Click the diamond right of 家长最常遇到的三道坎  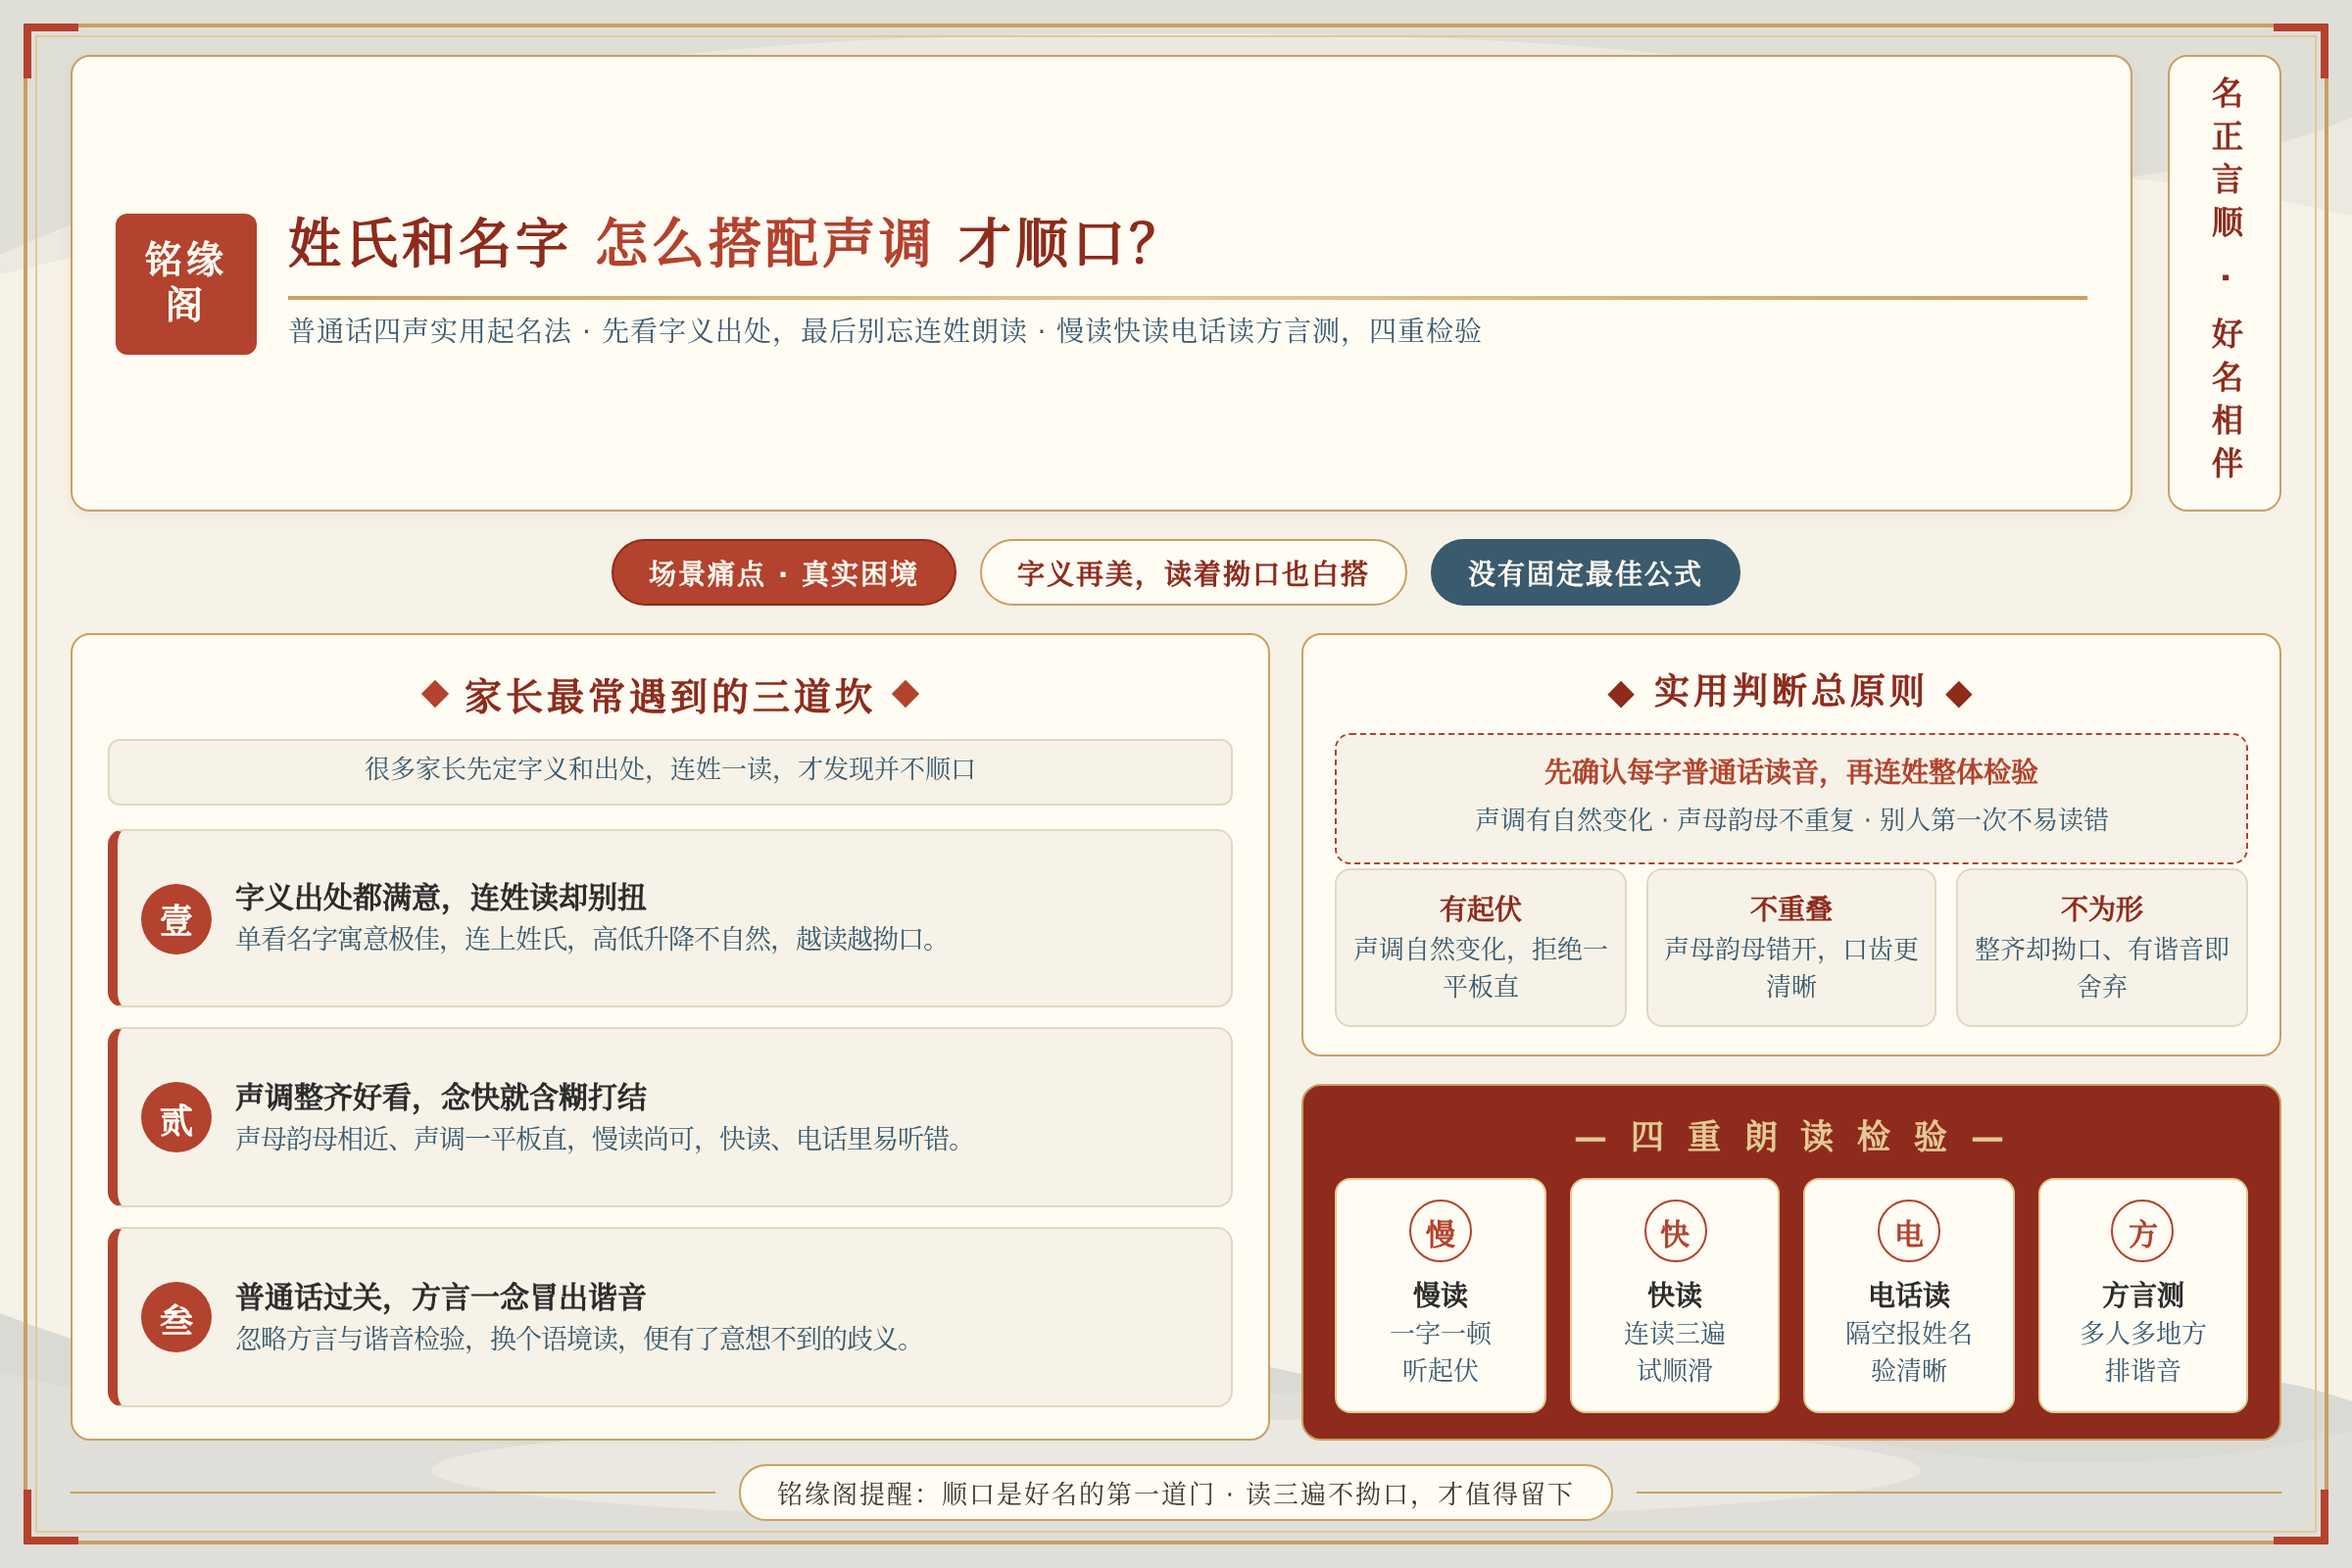click(x=905, y=693)
